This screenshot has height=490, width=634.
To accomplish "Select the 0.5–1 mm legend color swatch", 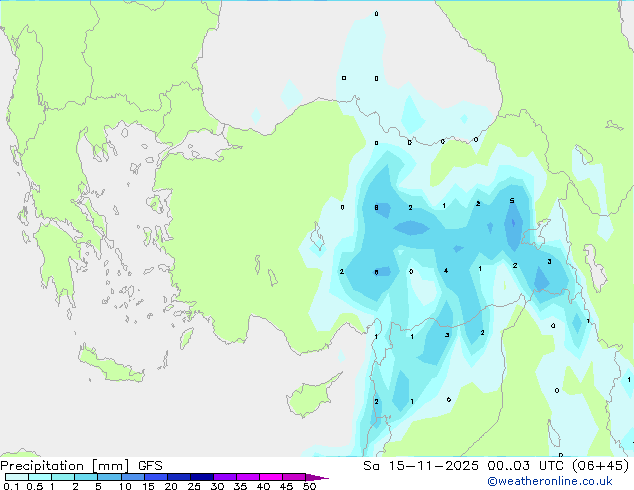I will click(40, 477).
